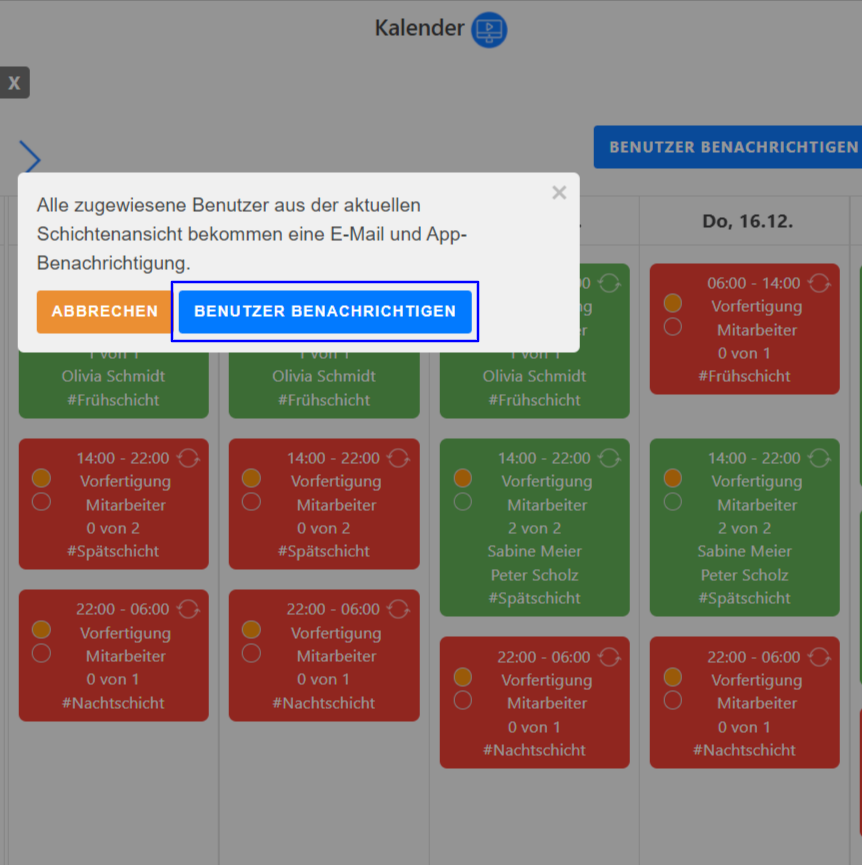Select orange circle on Thursday 06:00 - 14:00 shift
862x865 pixels.
coord(673,303)
